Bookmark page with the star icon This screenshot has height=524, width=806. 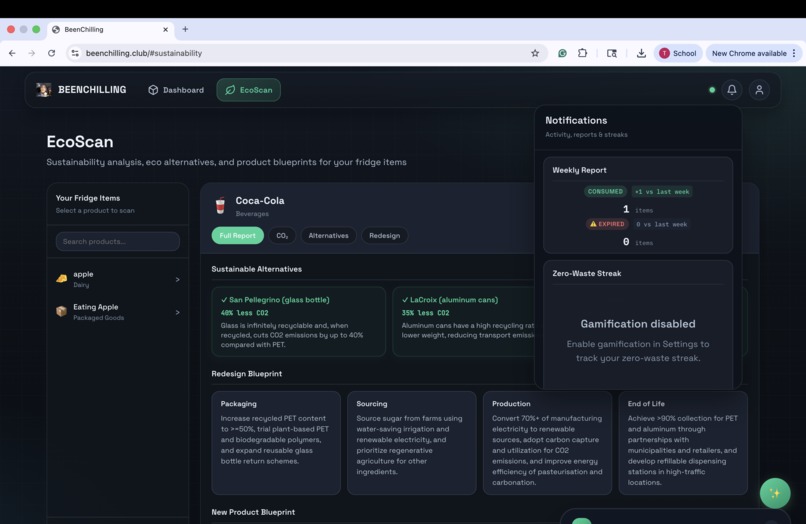[535, 53]
